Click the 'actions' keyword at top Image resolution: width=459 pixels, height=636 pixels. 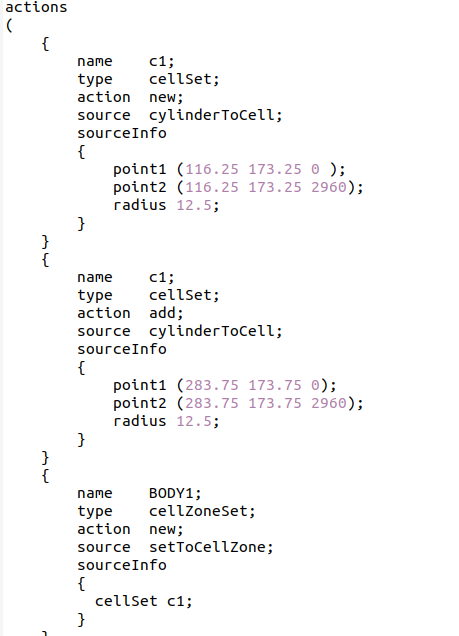[x=36, y=7]
